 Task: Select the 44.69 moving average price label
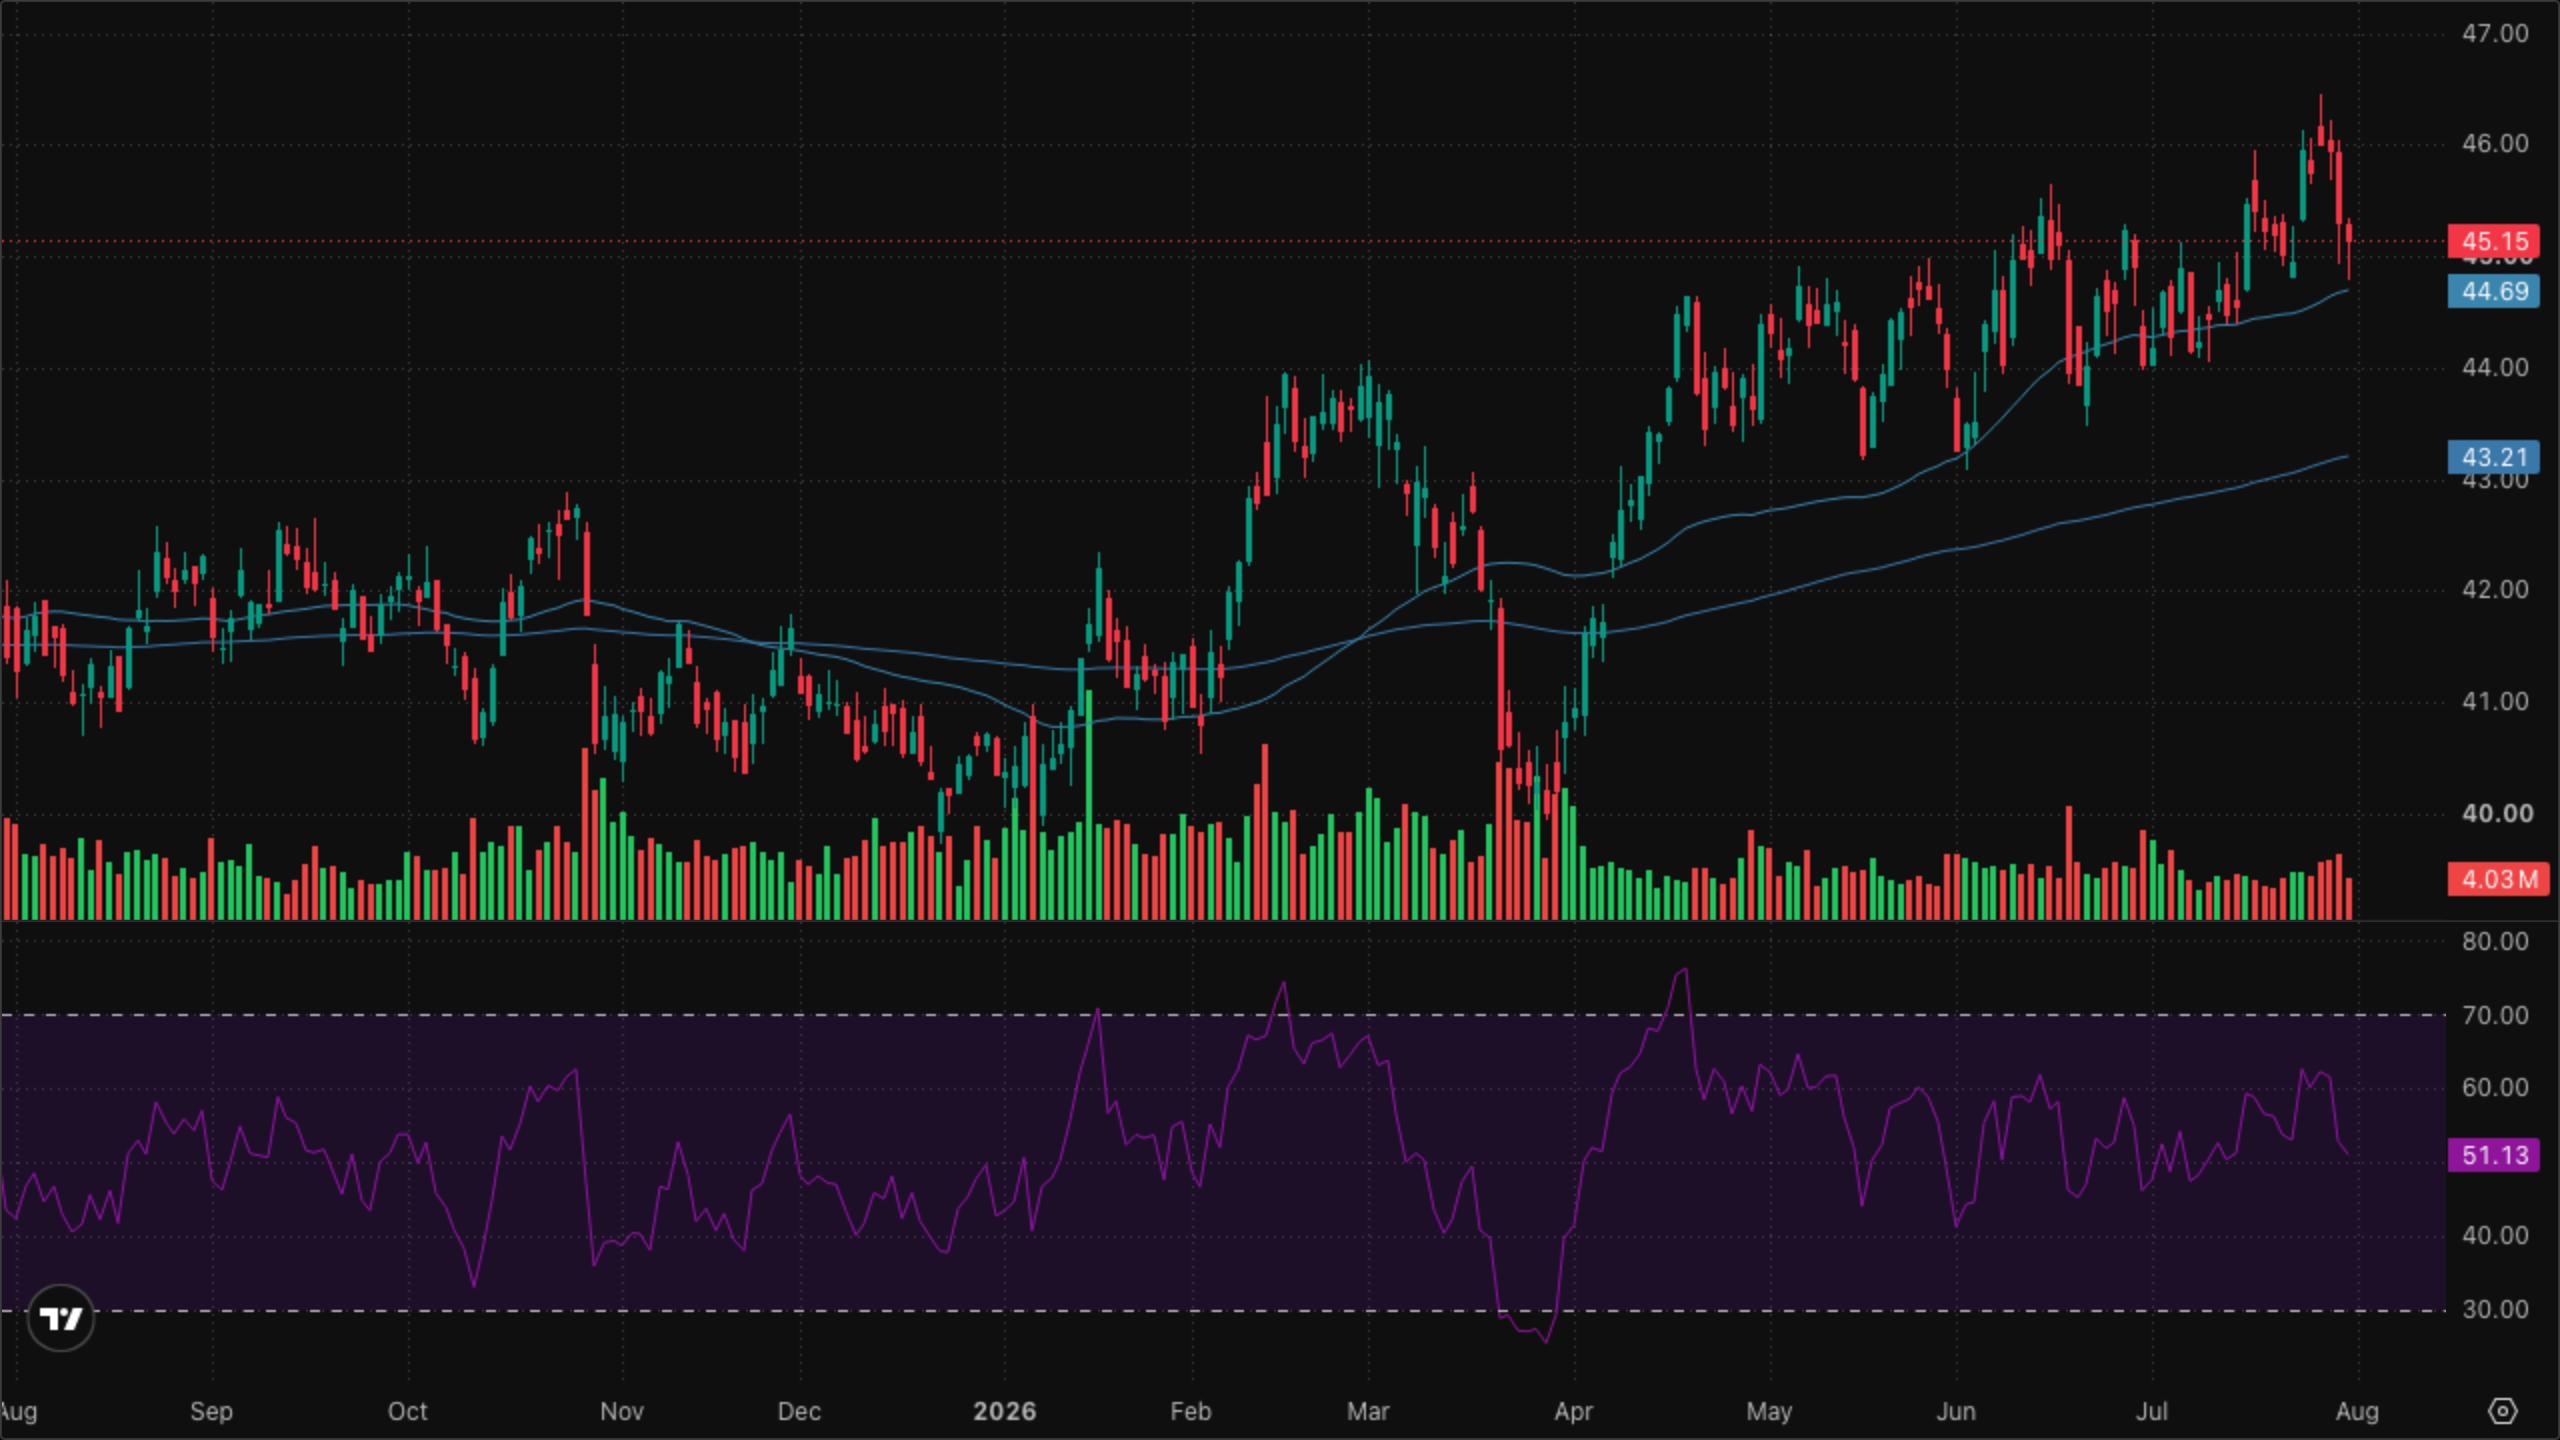[2493, 291]
